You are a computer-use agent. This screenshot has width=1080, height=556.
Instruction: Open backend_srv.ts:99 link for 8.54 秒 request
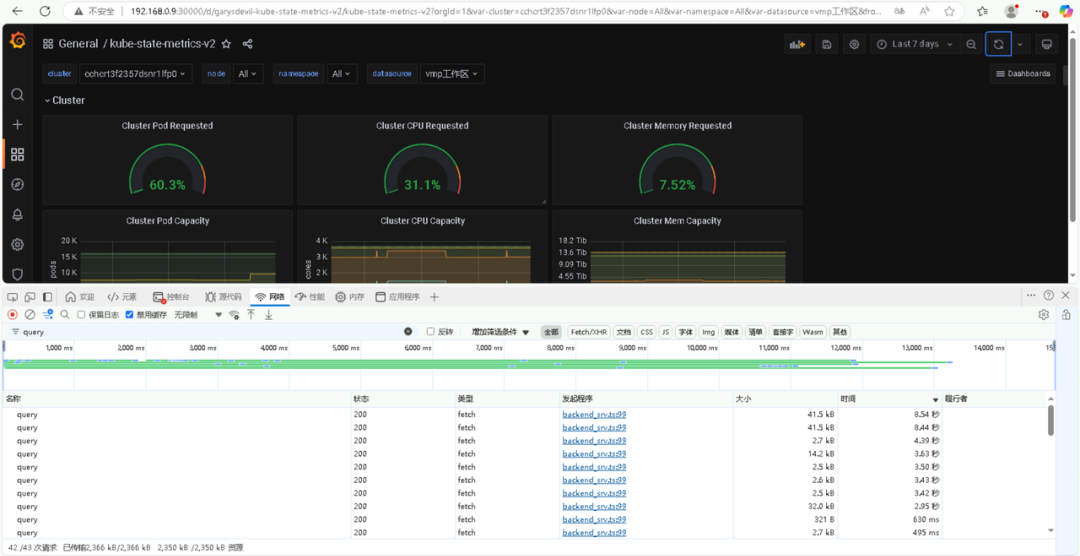(594, 414)
